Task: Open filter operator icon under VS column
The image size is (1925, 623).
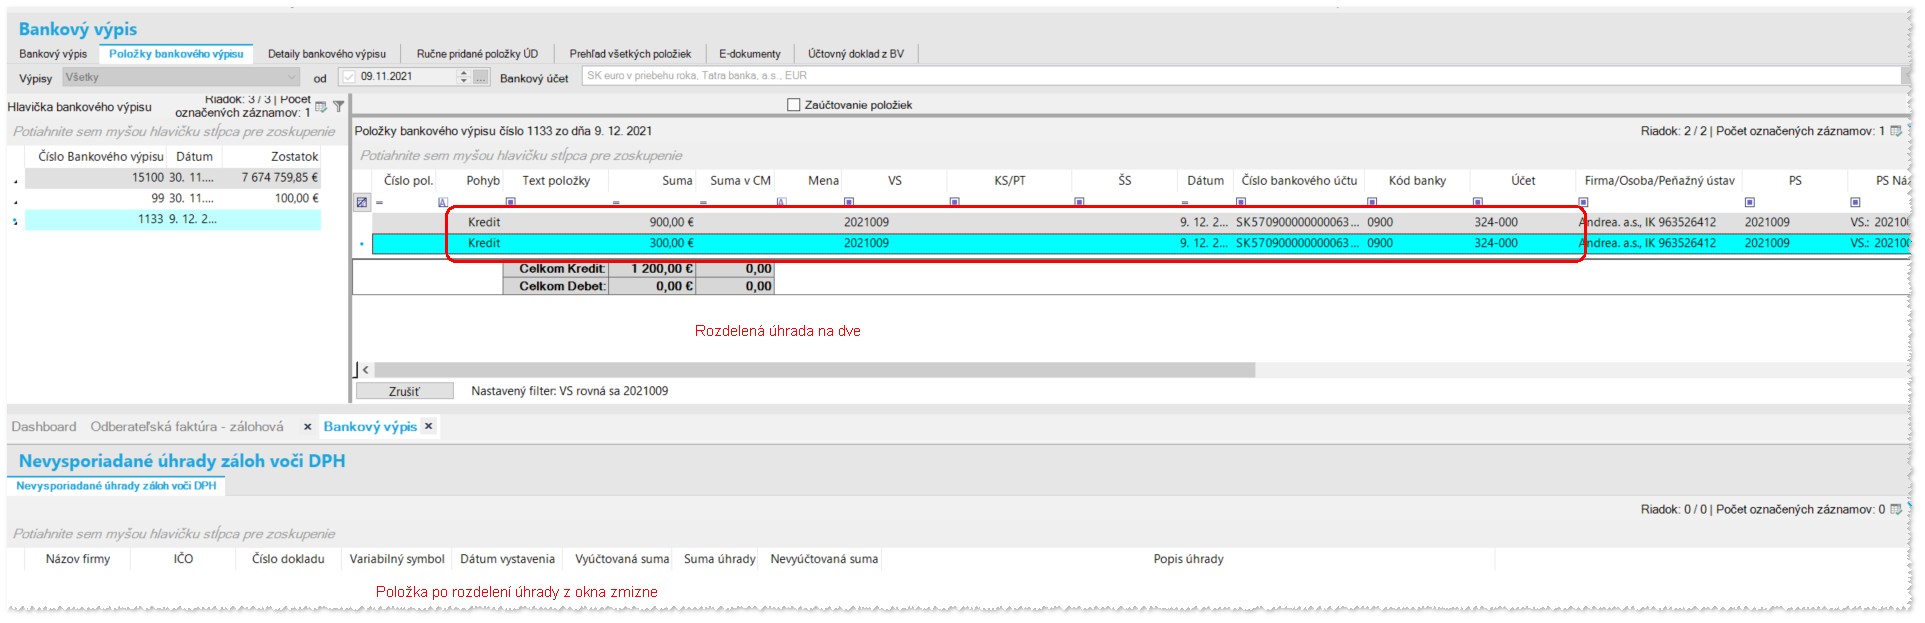Action: (849, 202)
